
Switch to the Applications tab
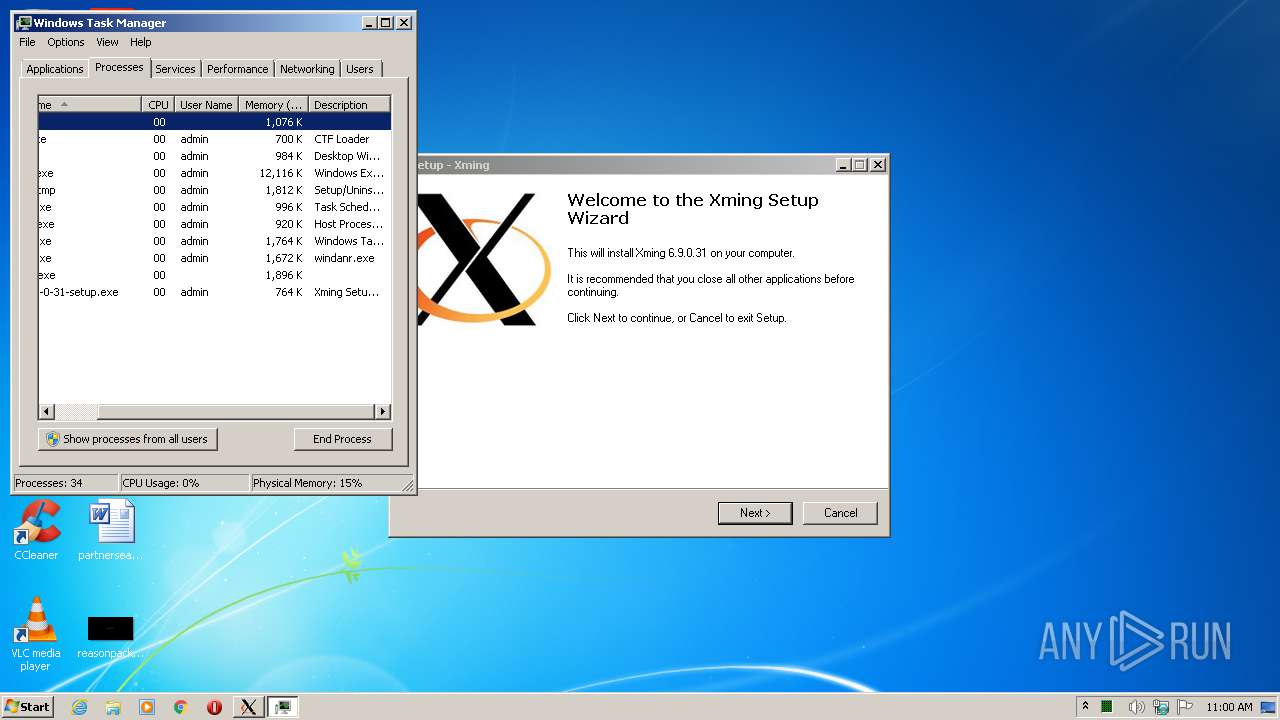click(54, 69)
